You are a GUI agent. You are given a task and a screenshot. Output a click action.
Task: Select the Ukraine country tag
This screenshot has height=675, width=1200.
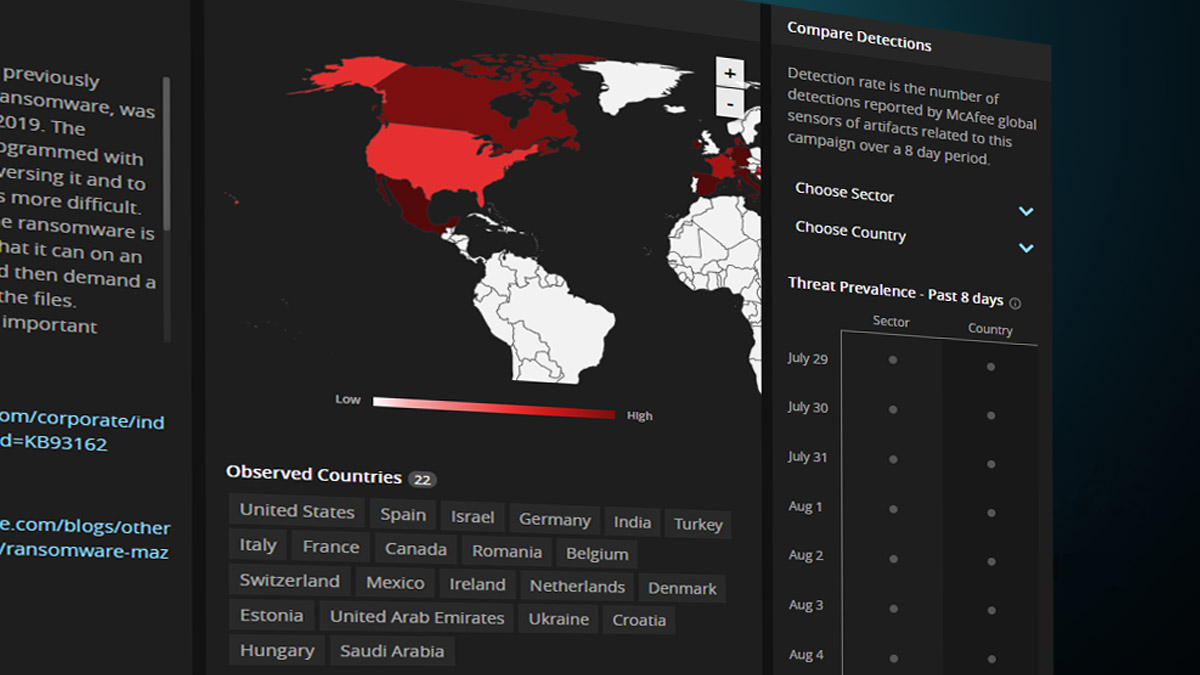(x=559, y=619)
